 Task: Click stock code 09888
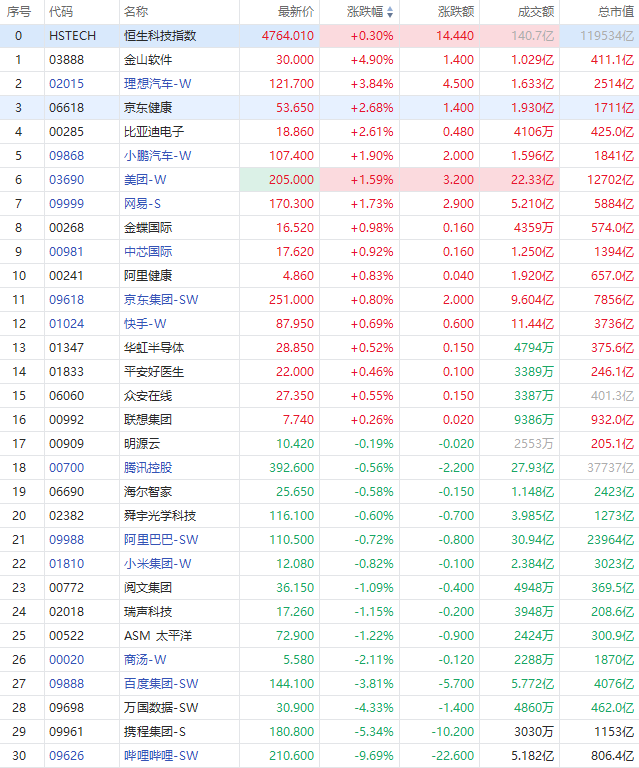67,684
